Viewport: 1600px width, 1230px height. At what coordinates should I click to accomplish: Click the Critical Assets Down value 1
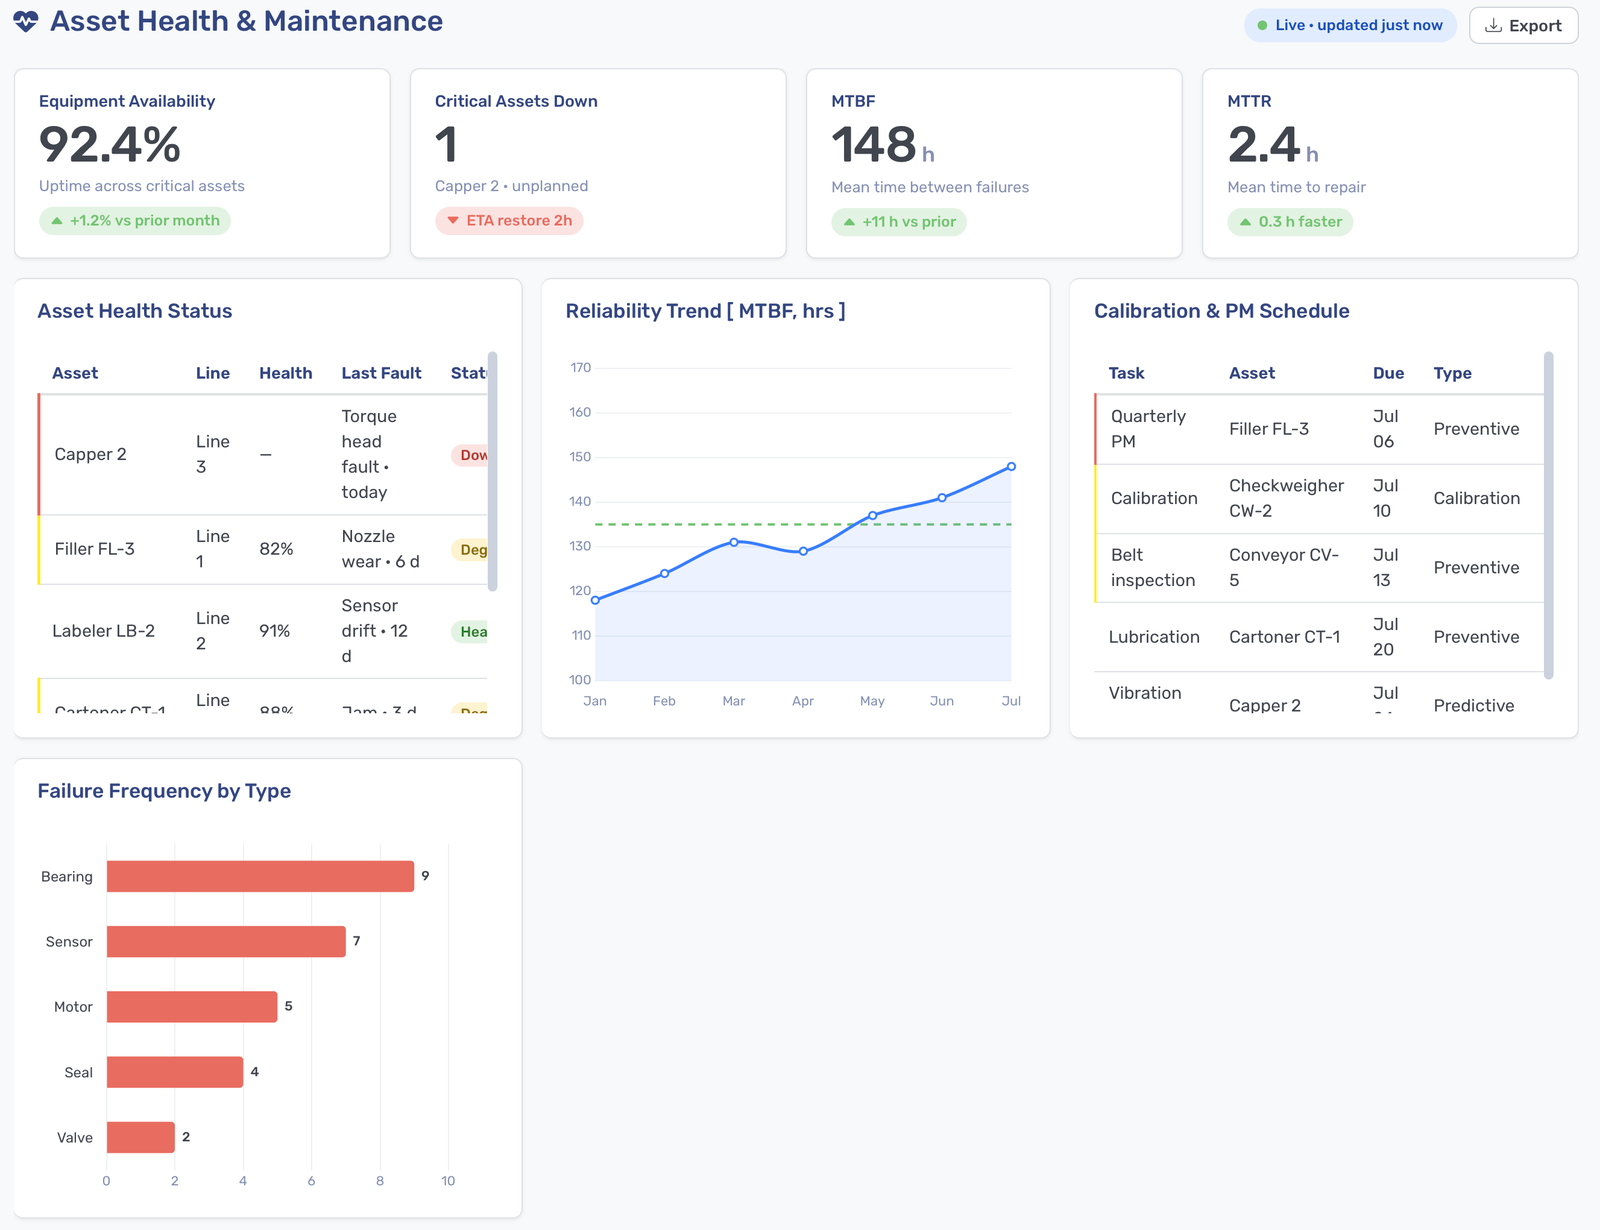[x=446, y=145]
